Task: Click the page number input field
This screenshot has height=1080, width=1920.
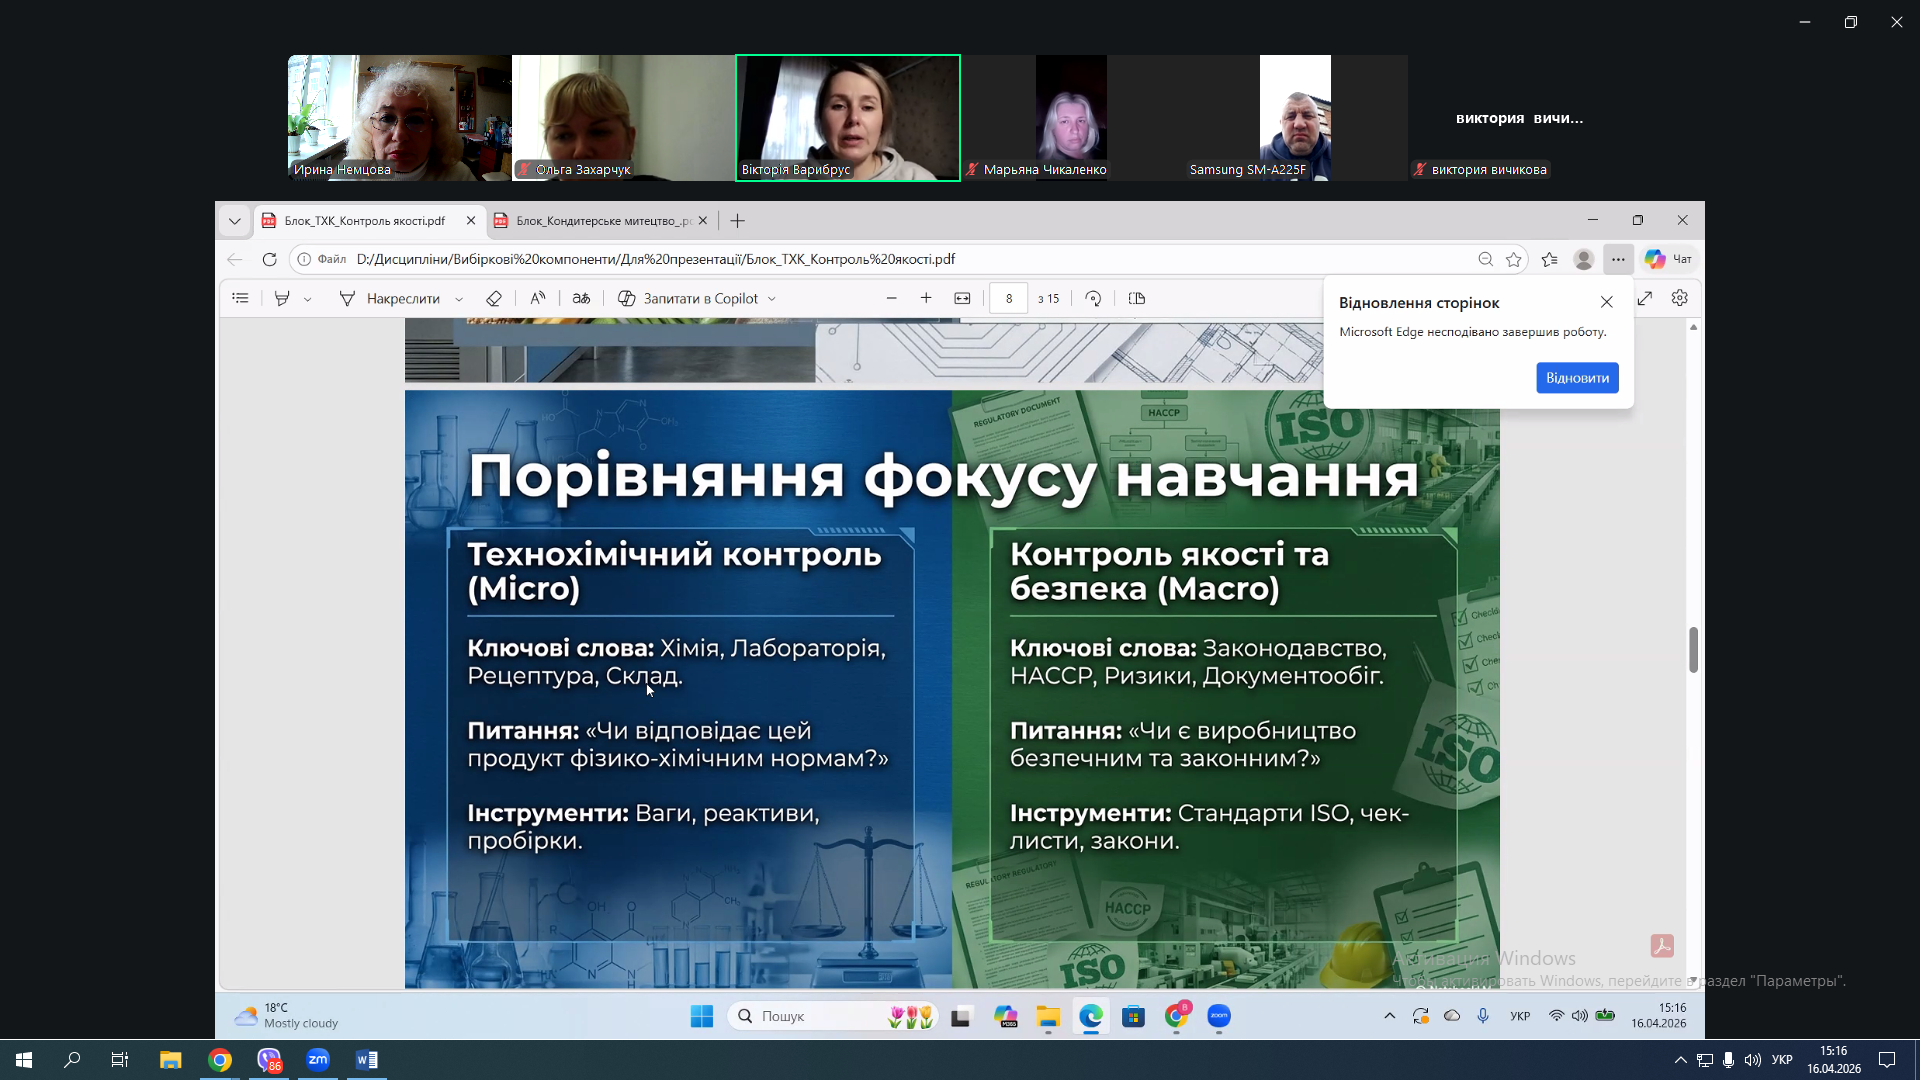Action: [x=1008, y=298]
